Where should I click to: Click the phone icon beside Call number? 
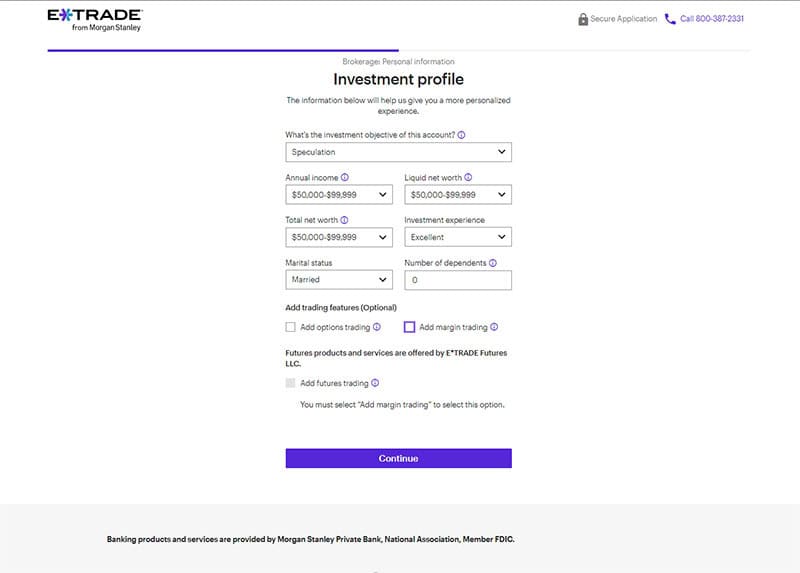coord(670,19)
